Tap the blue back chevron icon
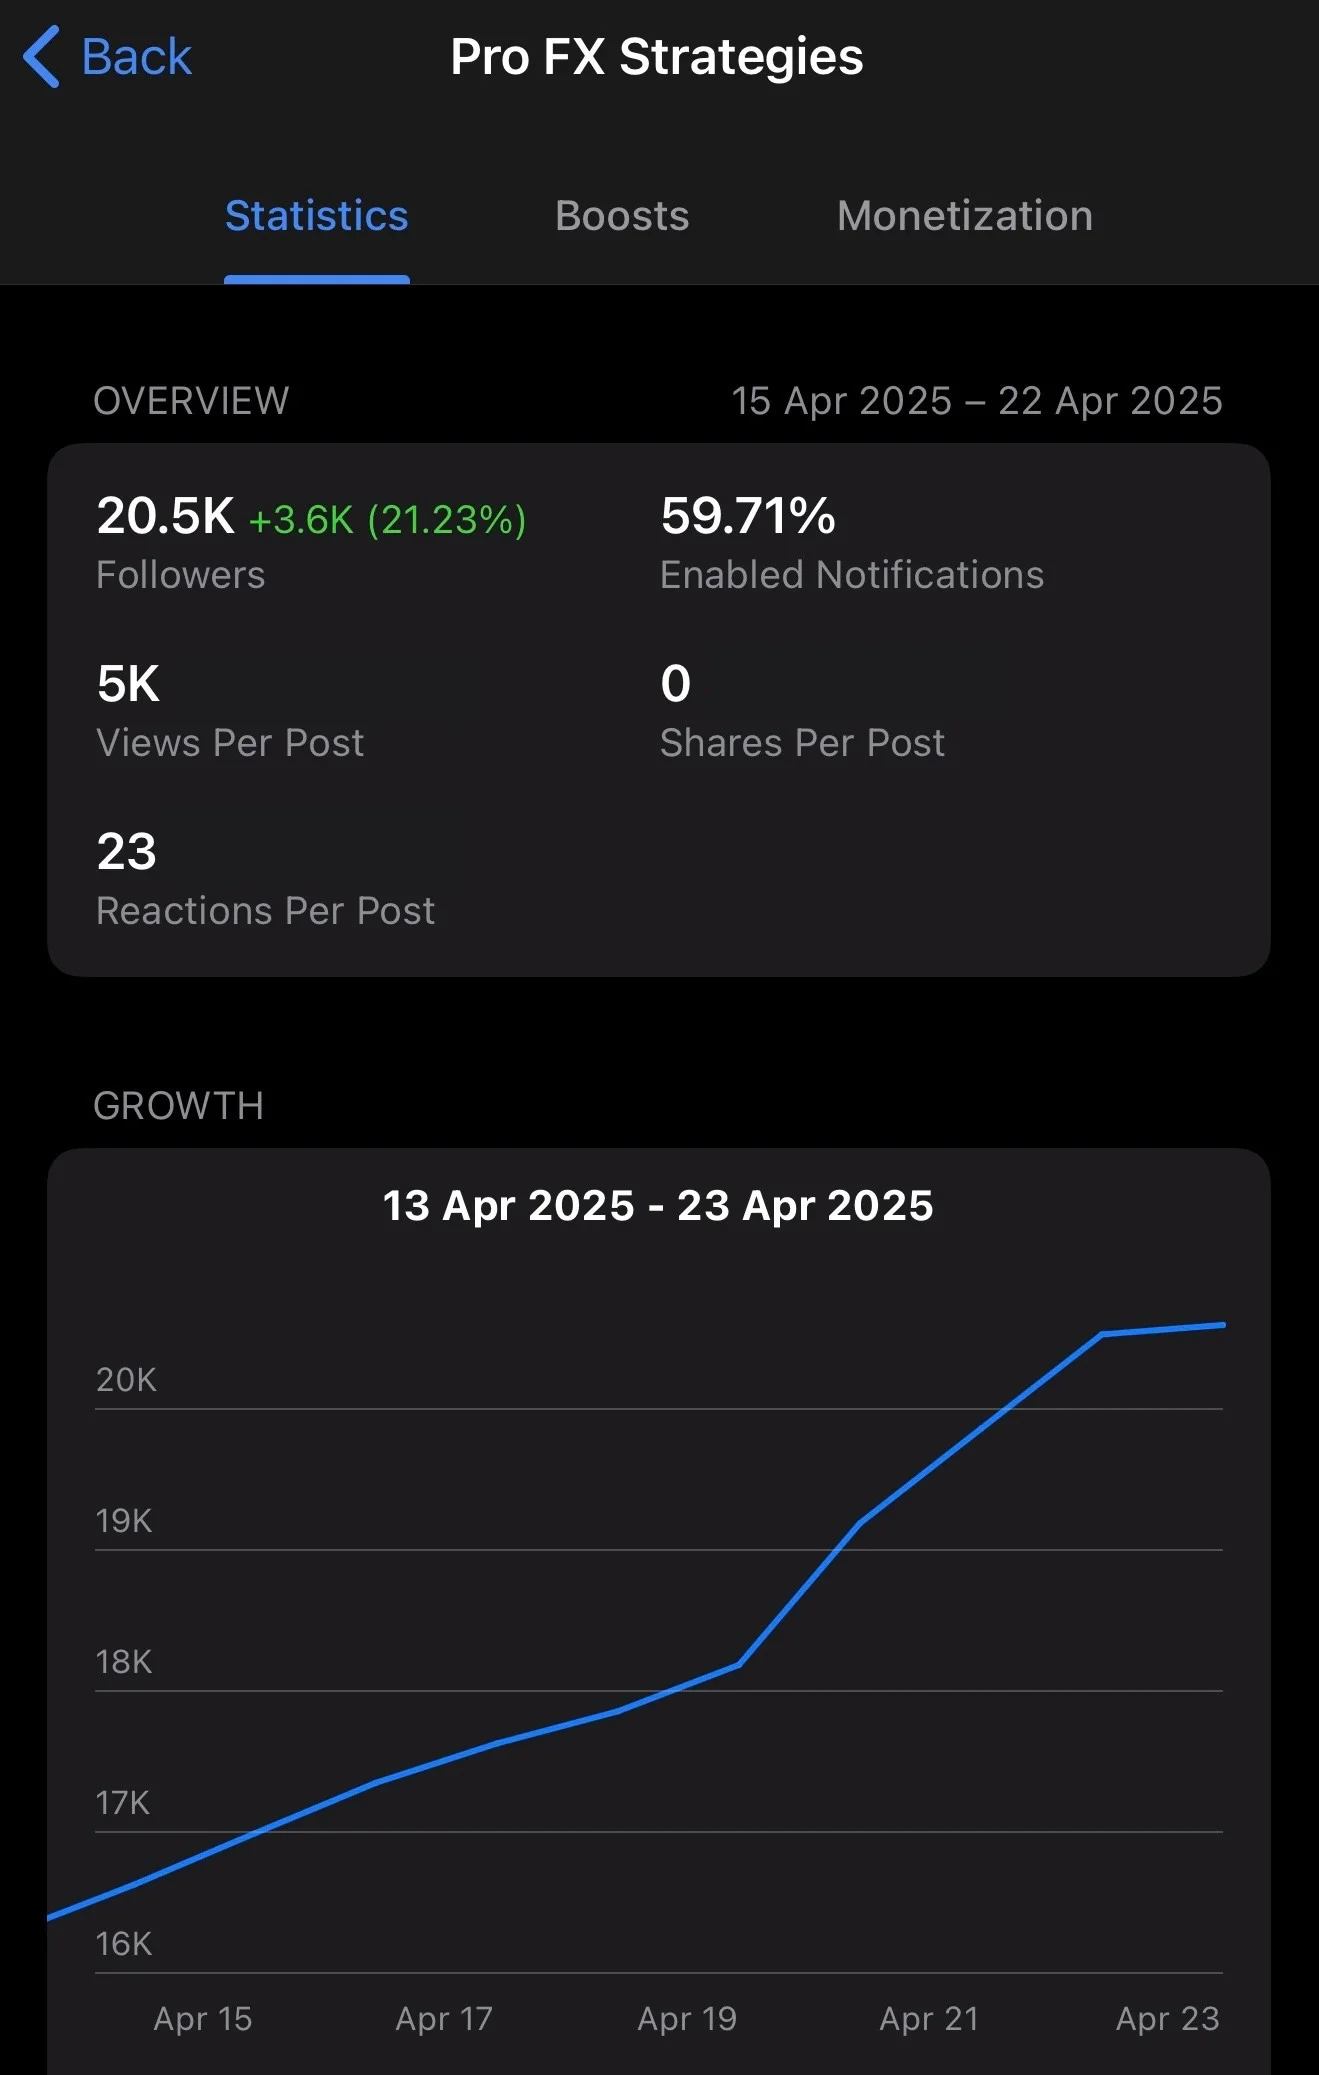1319x2075 pixels. tap(42, 57)
